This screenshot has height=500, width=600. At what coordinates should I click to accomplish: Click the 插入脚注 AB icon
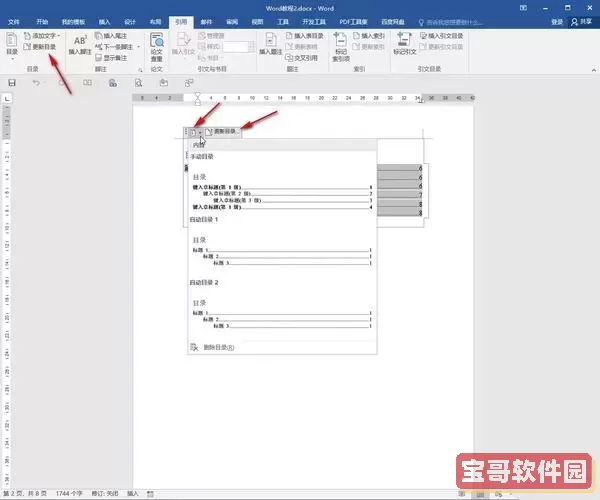point(80,45)
